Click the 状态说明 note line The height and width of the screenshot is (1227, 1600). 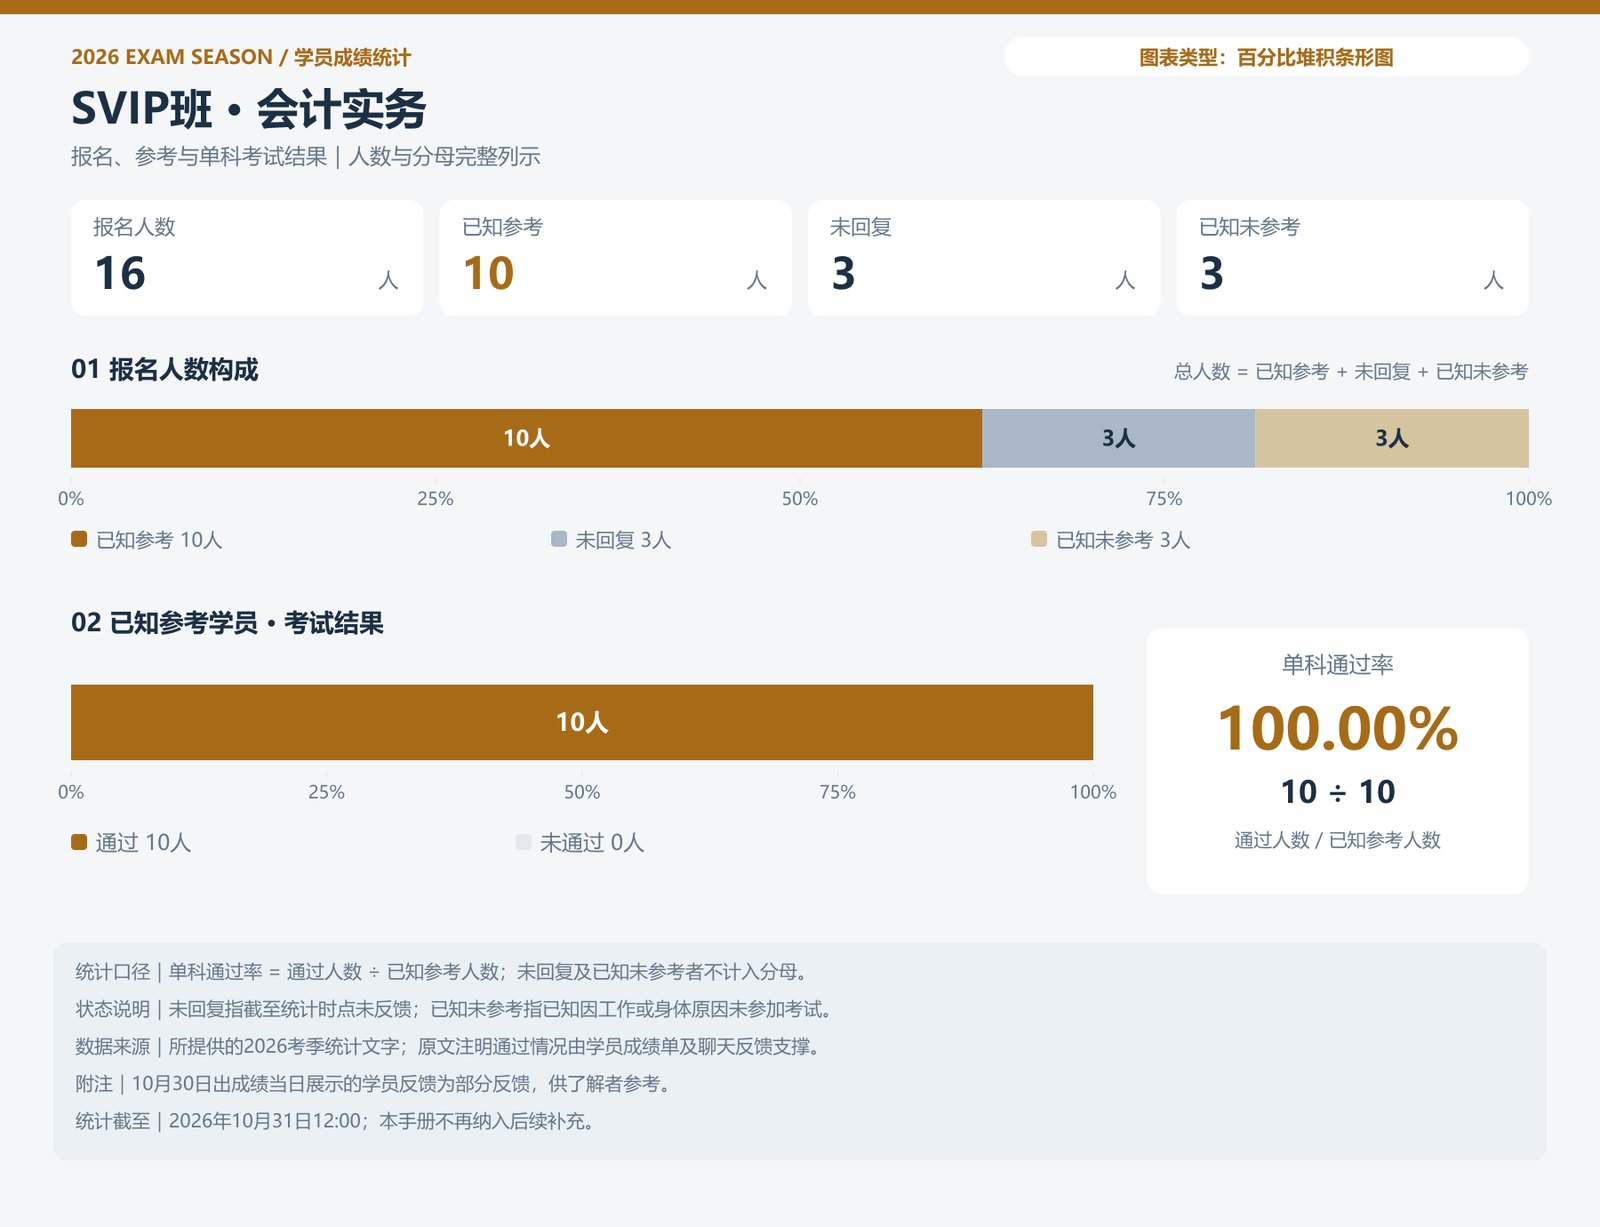(x=453, y=1009)
